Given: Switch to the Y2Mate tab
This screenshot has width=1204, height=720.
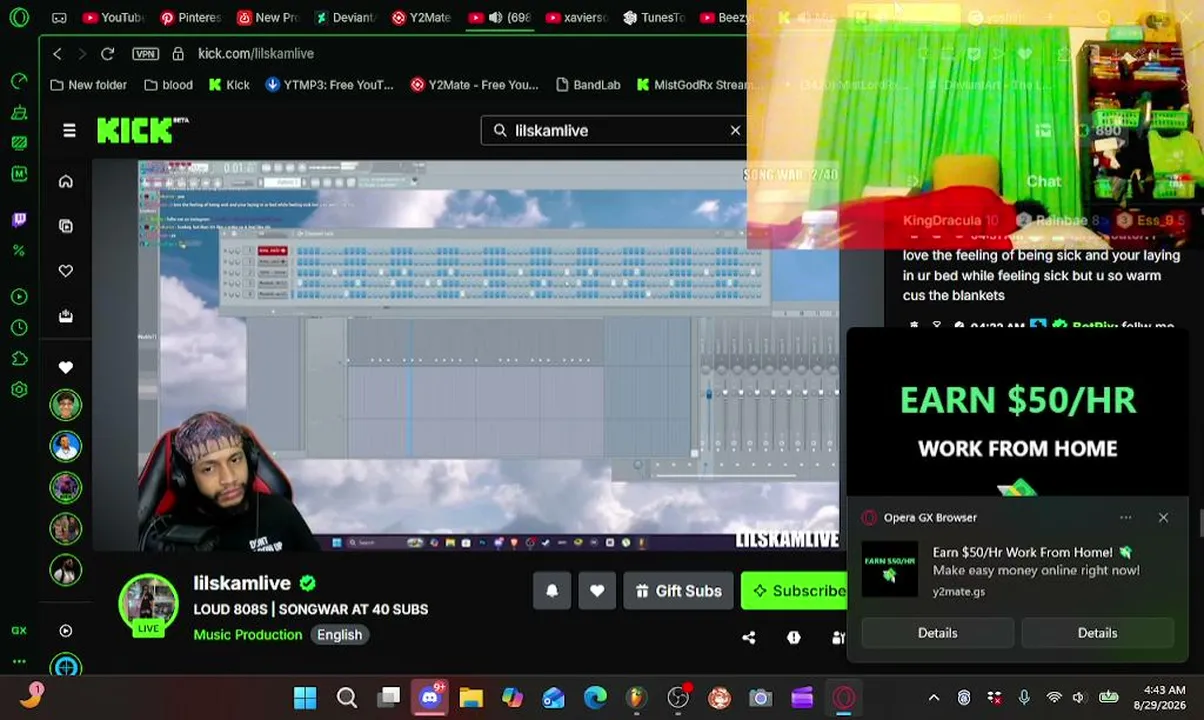Looking at the screenshot, I should click(x=422, y=17).
